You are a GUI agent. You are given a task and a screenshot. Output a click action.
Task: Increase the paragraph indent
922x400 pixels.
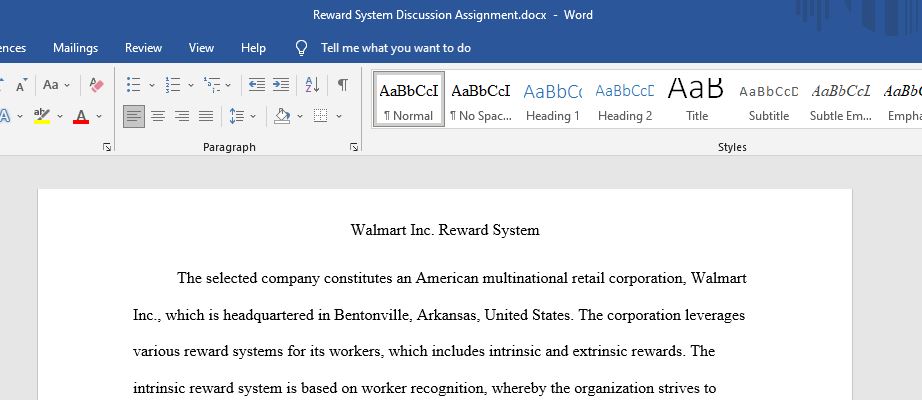(281, 85)
